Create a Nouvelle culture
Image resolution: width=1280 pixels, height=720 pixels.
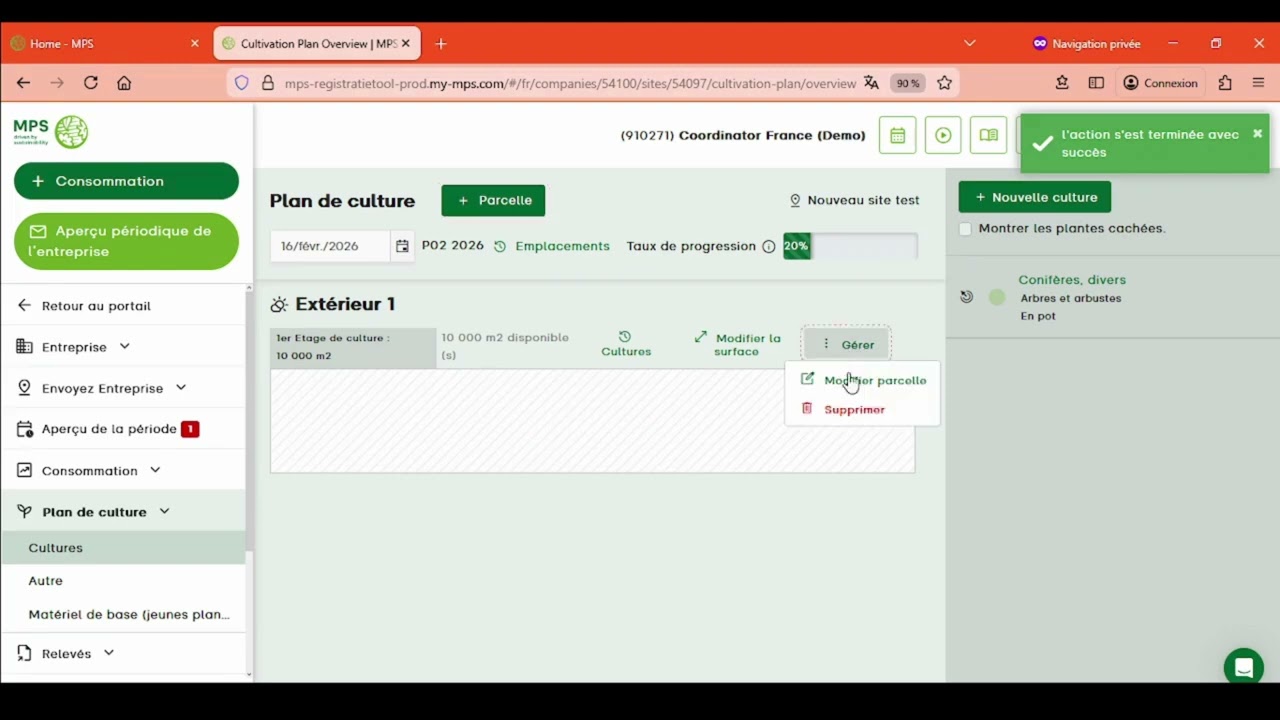click(x=1034, y=197)
